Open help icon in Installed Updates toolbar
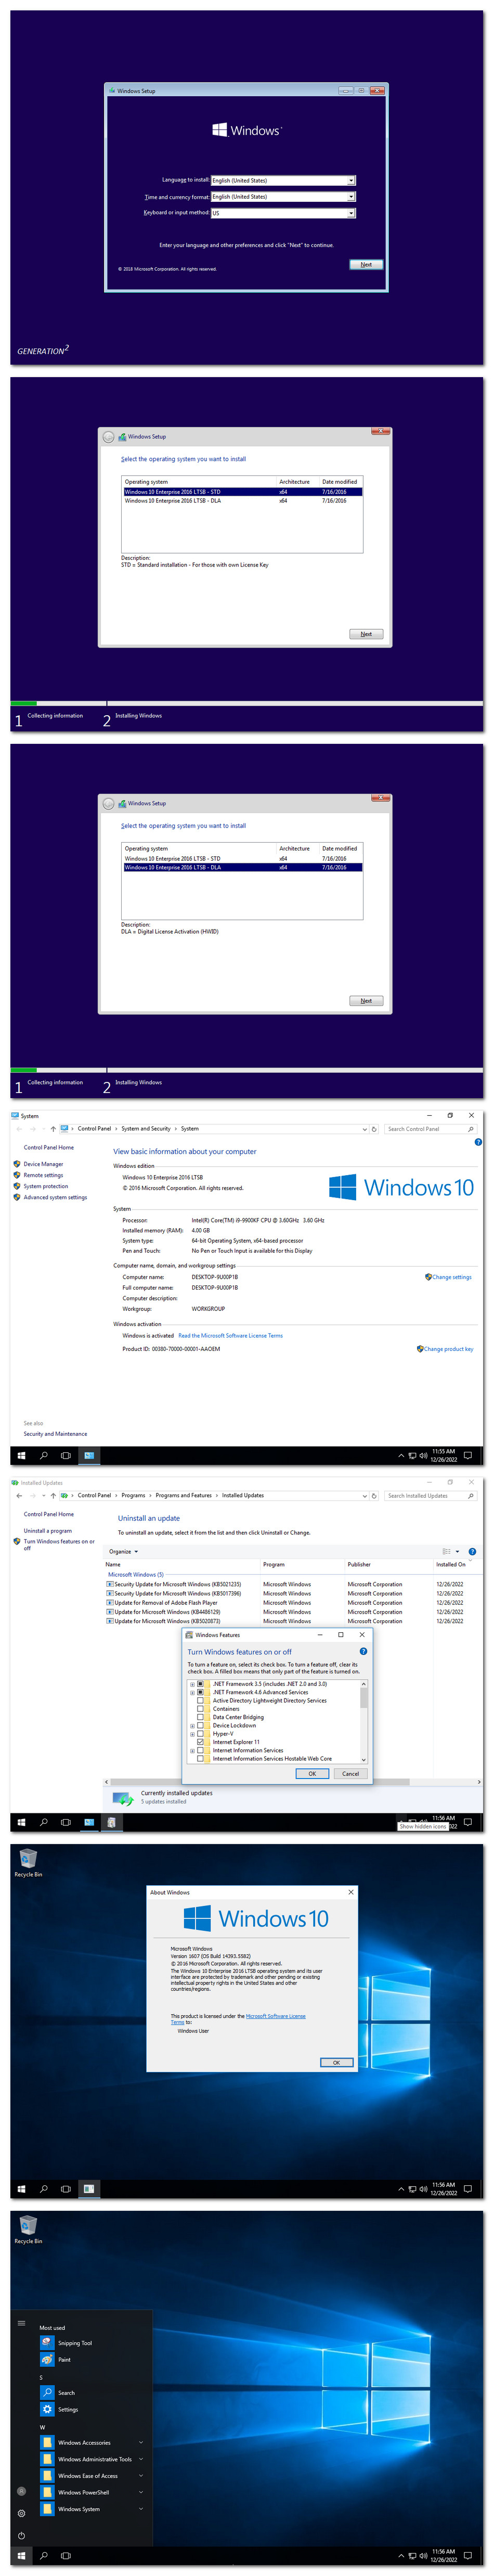This screenshot has height=2576, width=494. [x=472, y=1552]
